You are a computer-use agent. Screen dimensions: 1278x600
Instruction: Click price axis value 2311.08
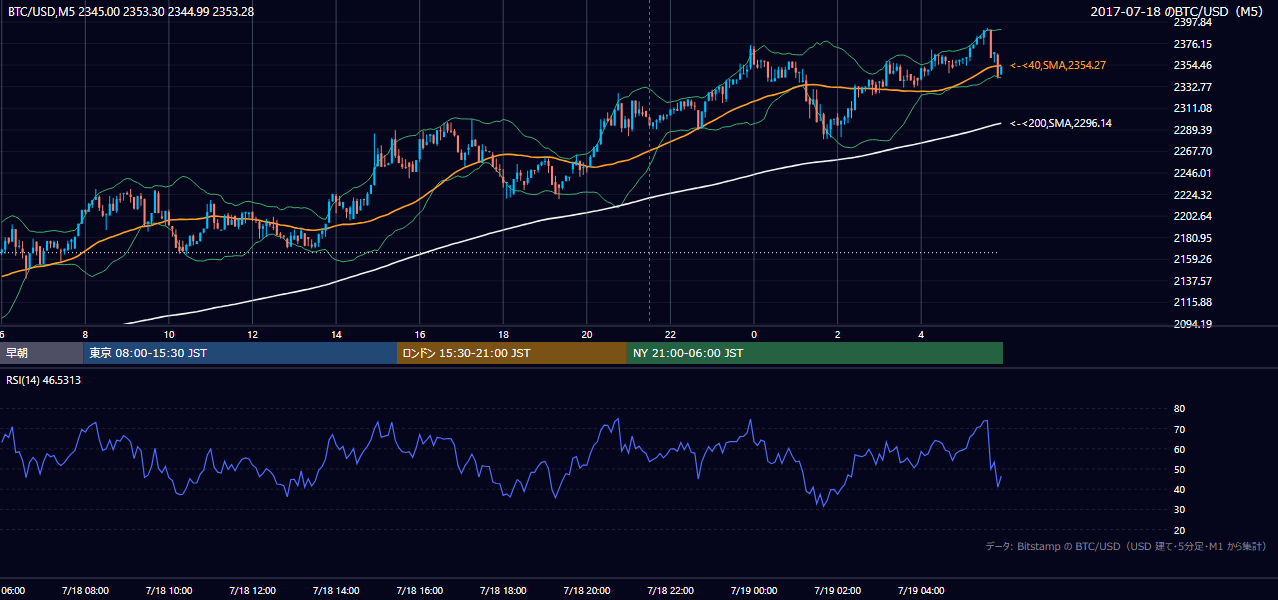pos(1192,108)
